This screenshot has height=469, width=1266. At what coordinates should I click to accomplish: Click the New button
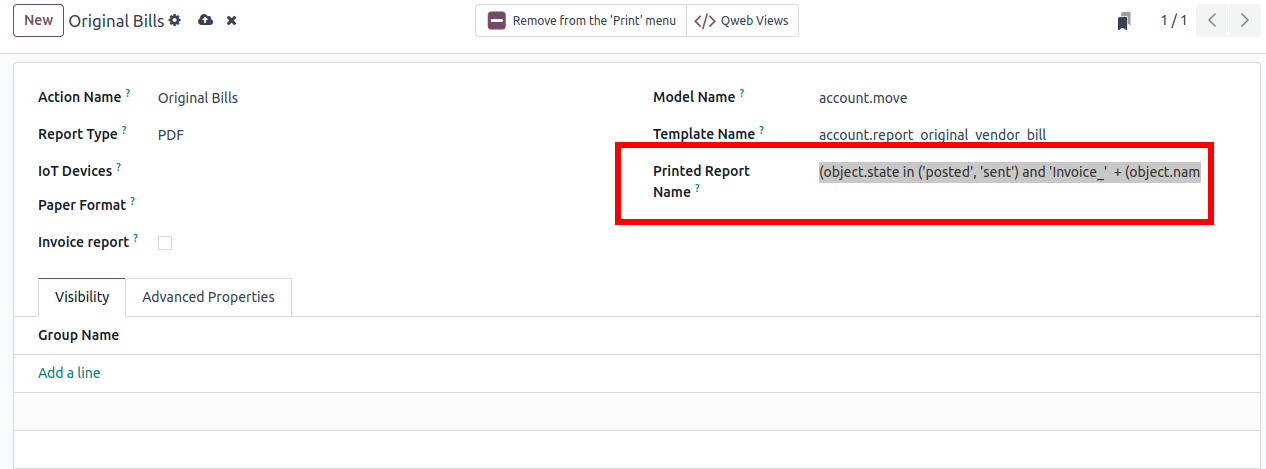pyautogui.click(x=38, y=20)
